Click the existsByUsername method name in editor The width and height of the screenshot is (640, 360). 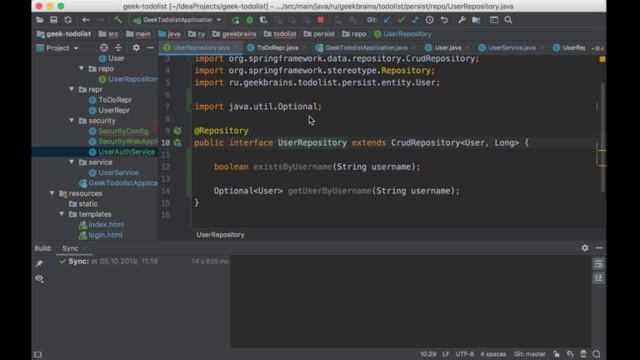(x=293, y=167)
